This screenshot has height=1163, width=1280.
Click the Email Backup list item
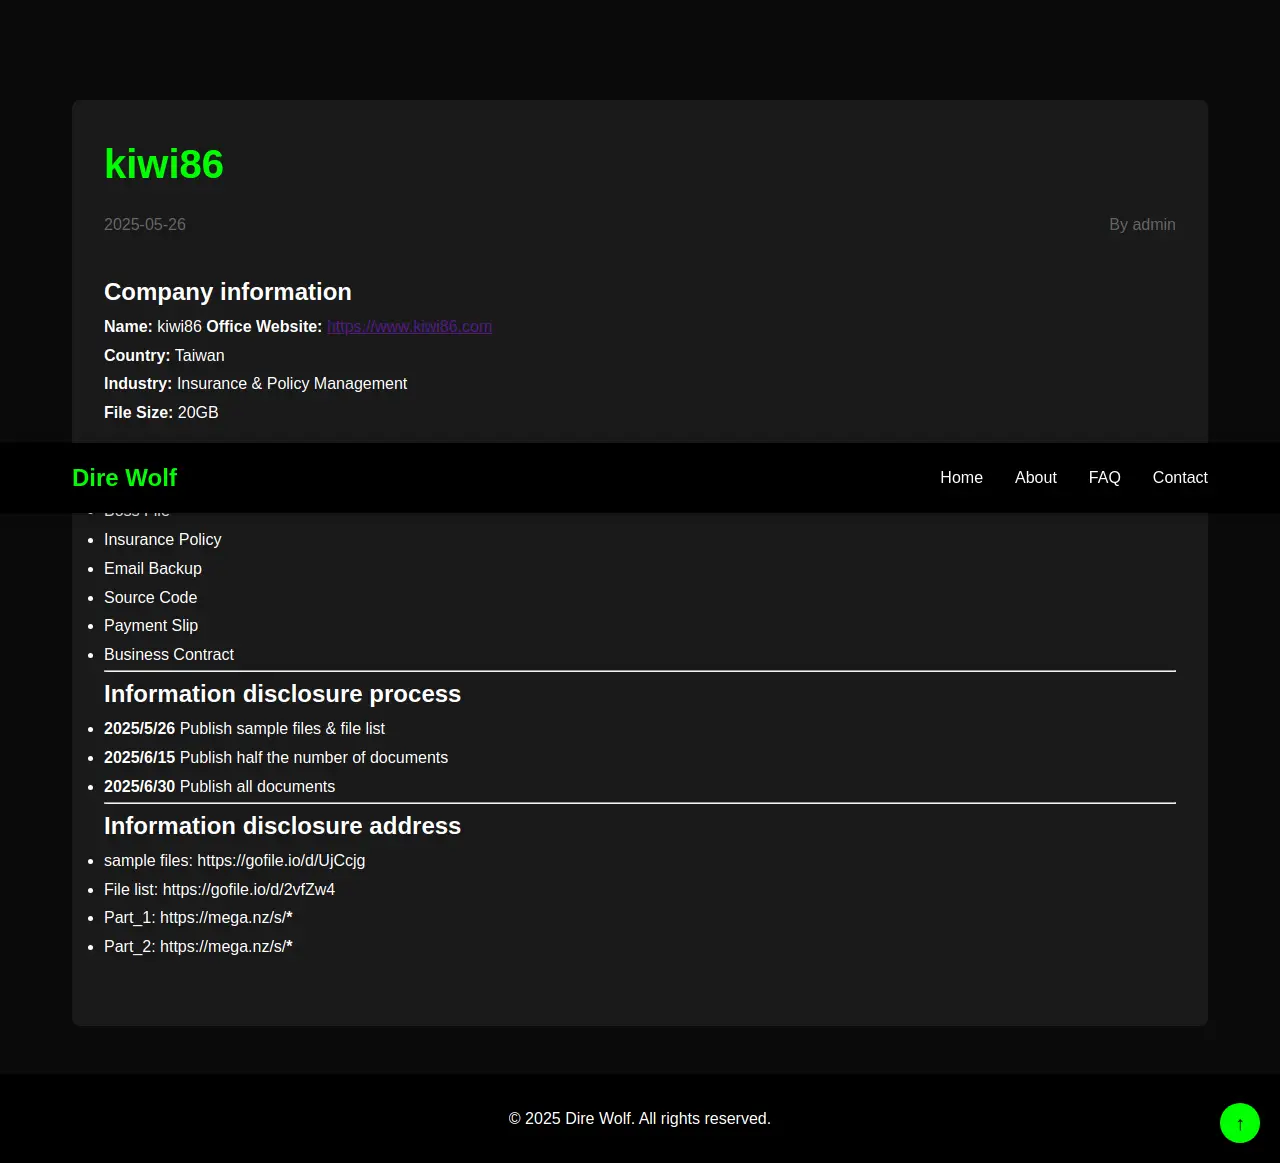tap(153, 569)
